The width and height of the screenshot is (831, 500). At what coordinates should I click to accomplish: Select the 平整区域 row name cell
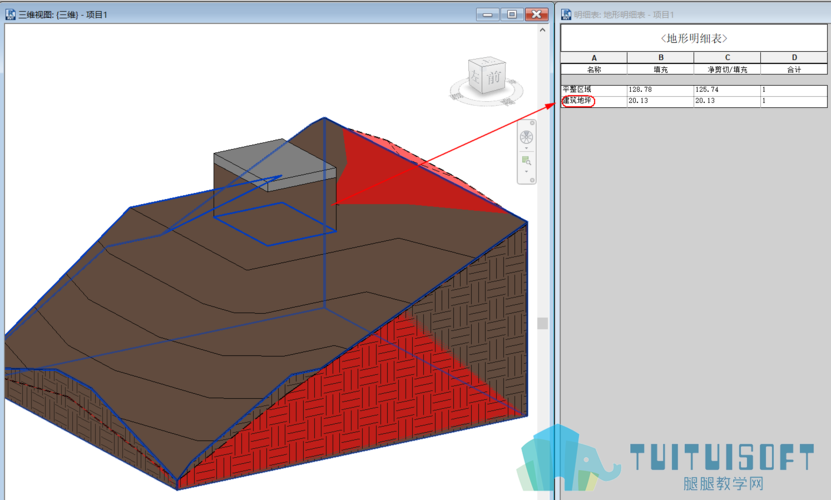point(579,90)
